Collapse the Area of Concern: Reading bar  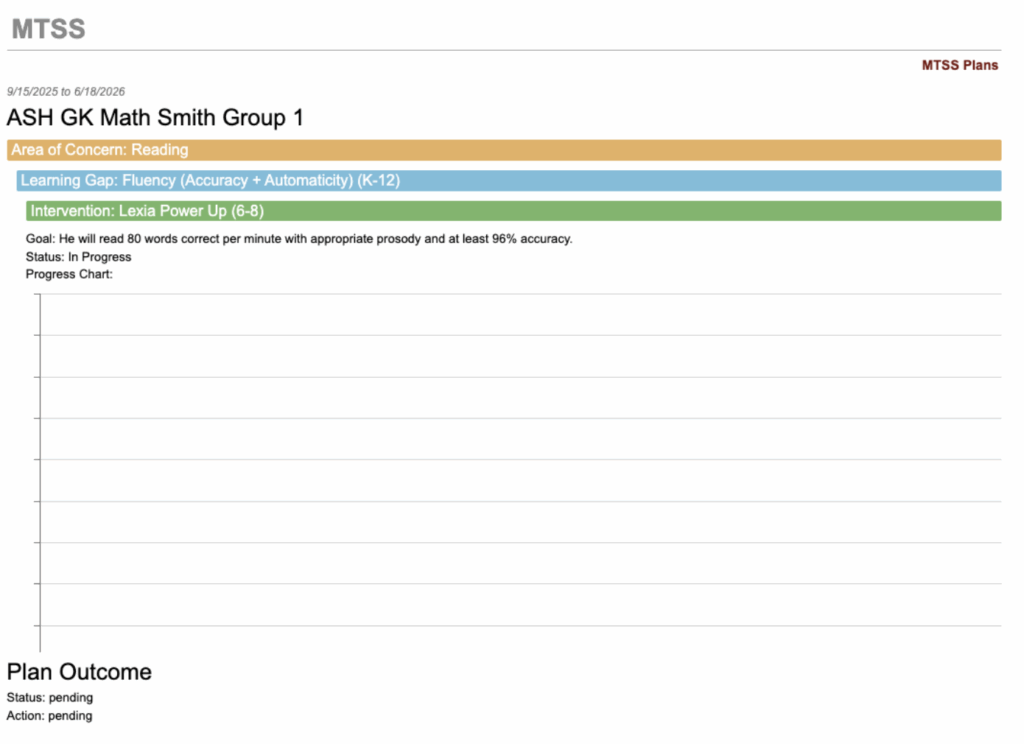coord(503,150)
